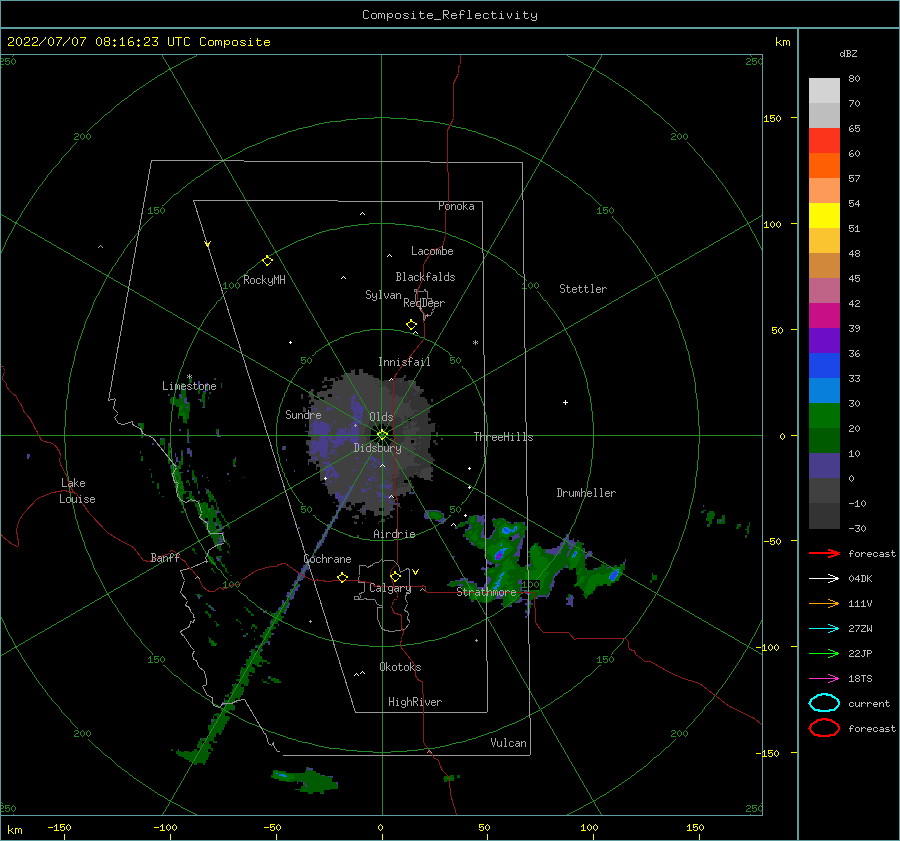
Task: Click the Composite_Reflectivity title text
Action: click(450, 15)
